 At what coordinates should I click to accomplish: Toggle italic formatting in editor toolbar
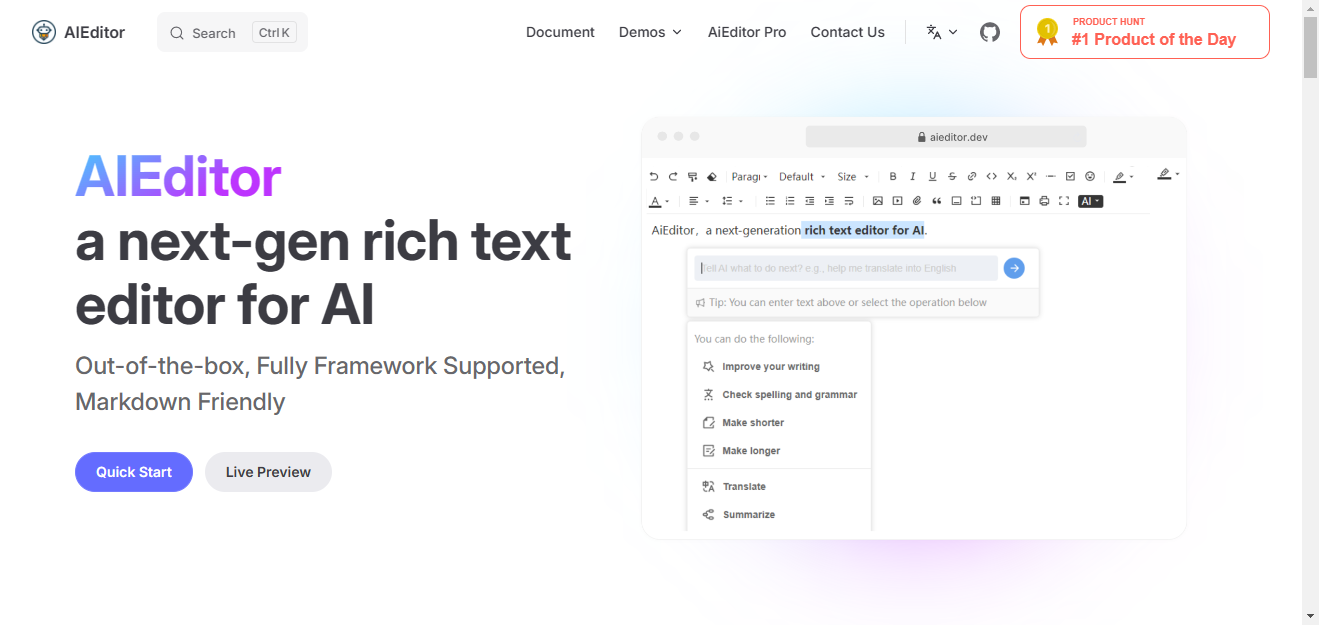pos(913,177)
